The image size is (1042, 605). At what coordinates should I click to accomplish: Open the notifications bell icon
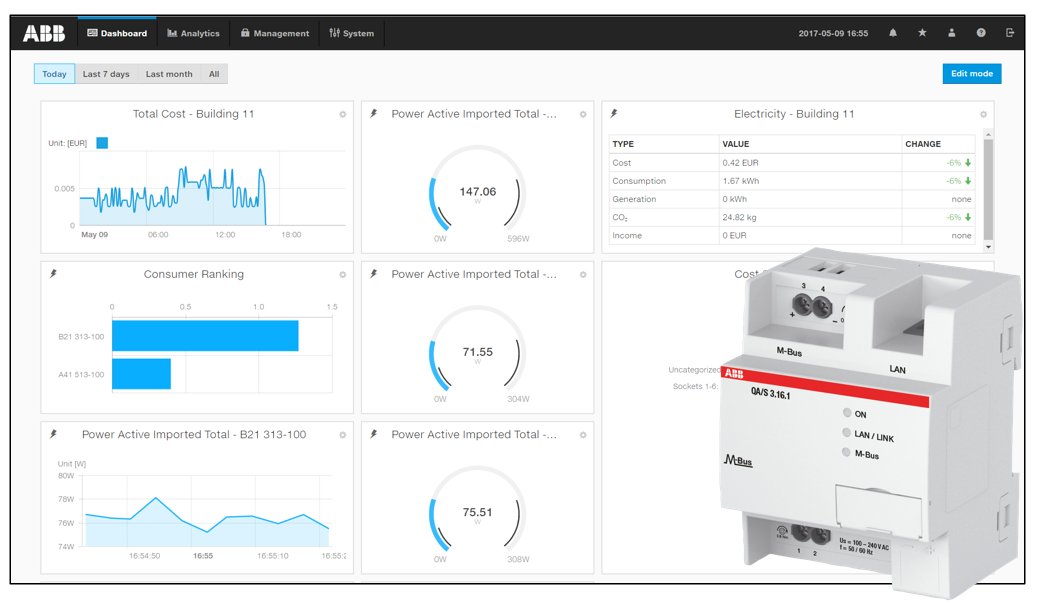pyautogui.click(x=892, y=33)
